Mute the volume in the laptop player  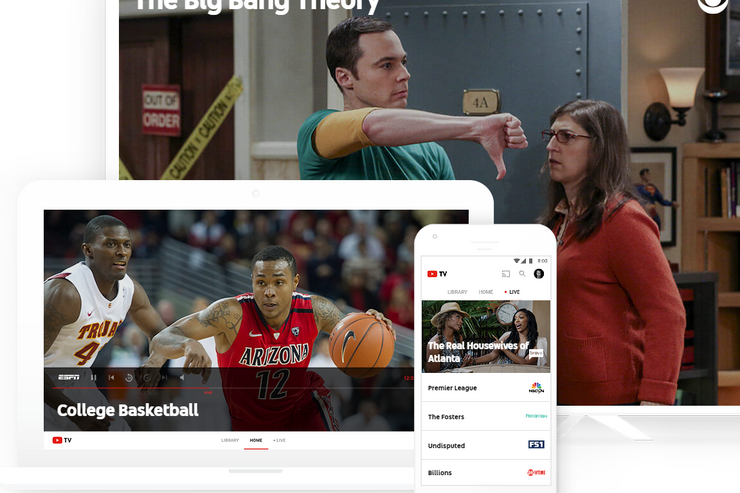182,377
